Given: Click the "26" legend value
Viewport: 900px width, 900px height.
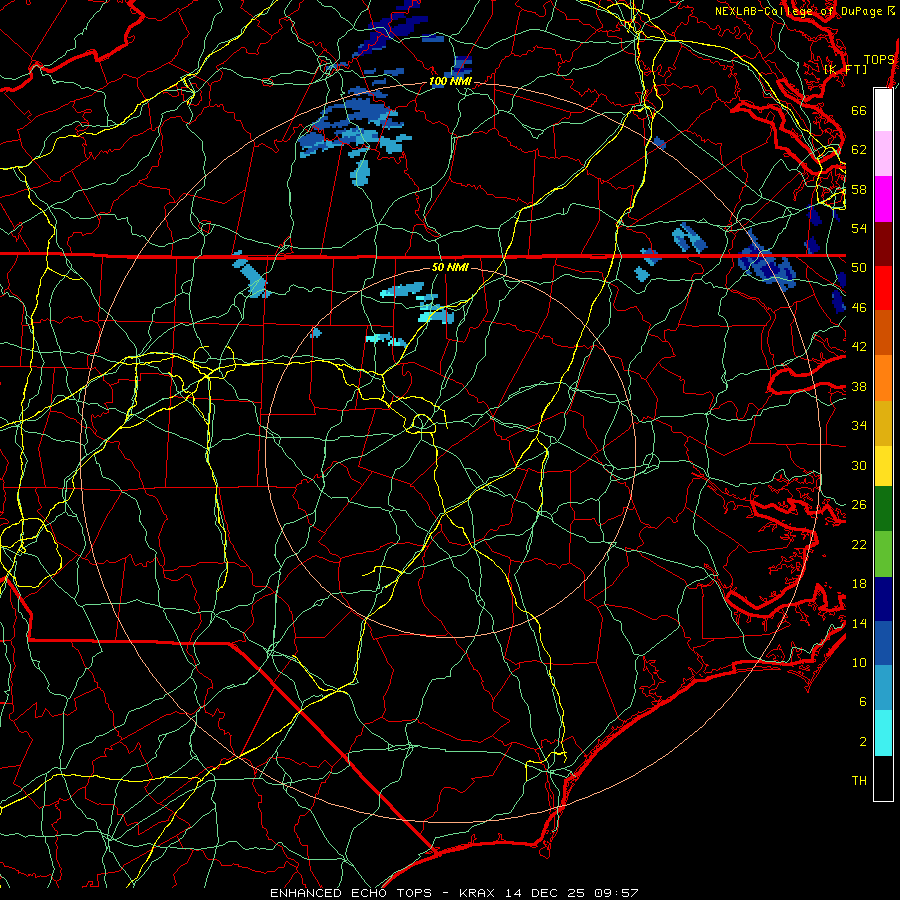Looking at the screenshot, I should tap(859, 505).
